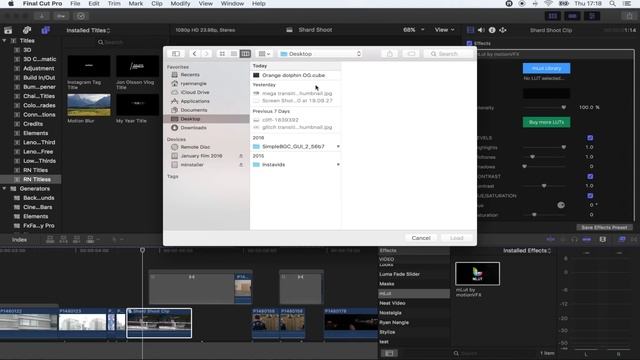Open Edit menu
Image resolution: width=640 pixels, height=360 pixels.
[94, 4]
